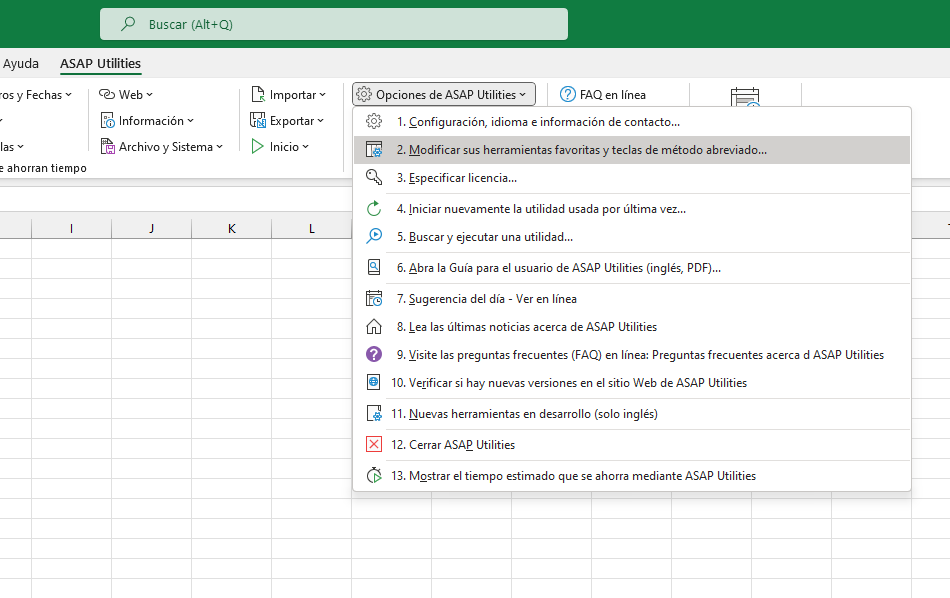Click the Archivo y Sistema icon

click(x=107, y=147)
